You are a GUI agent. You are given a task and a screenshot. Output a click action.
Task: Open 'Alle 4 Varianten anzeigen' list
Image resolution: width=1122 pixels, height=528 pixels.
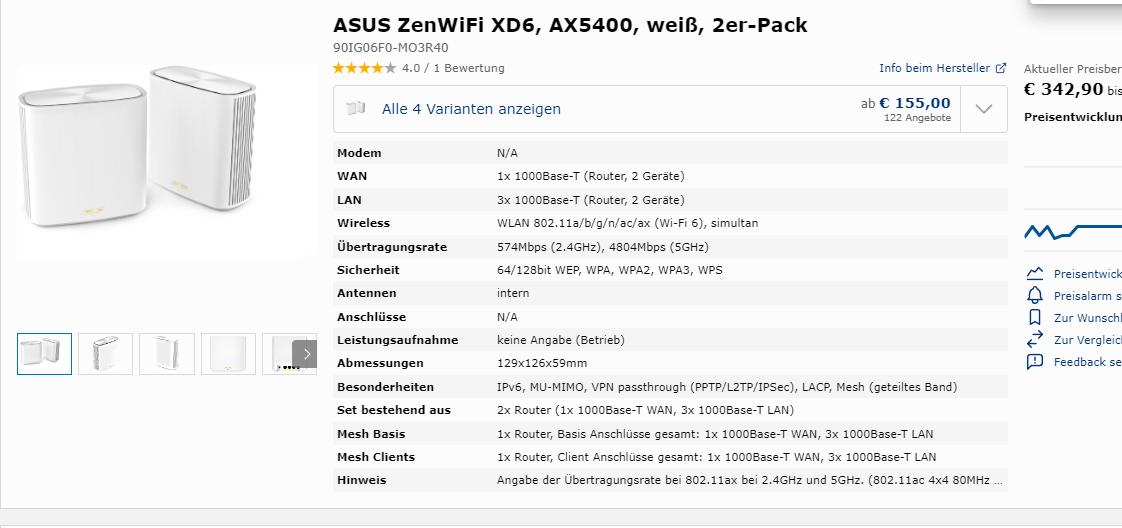471,109
